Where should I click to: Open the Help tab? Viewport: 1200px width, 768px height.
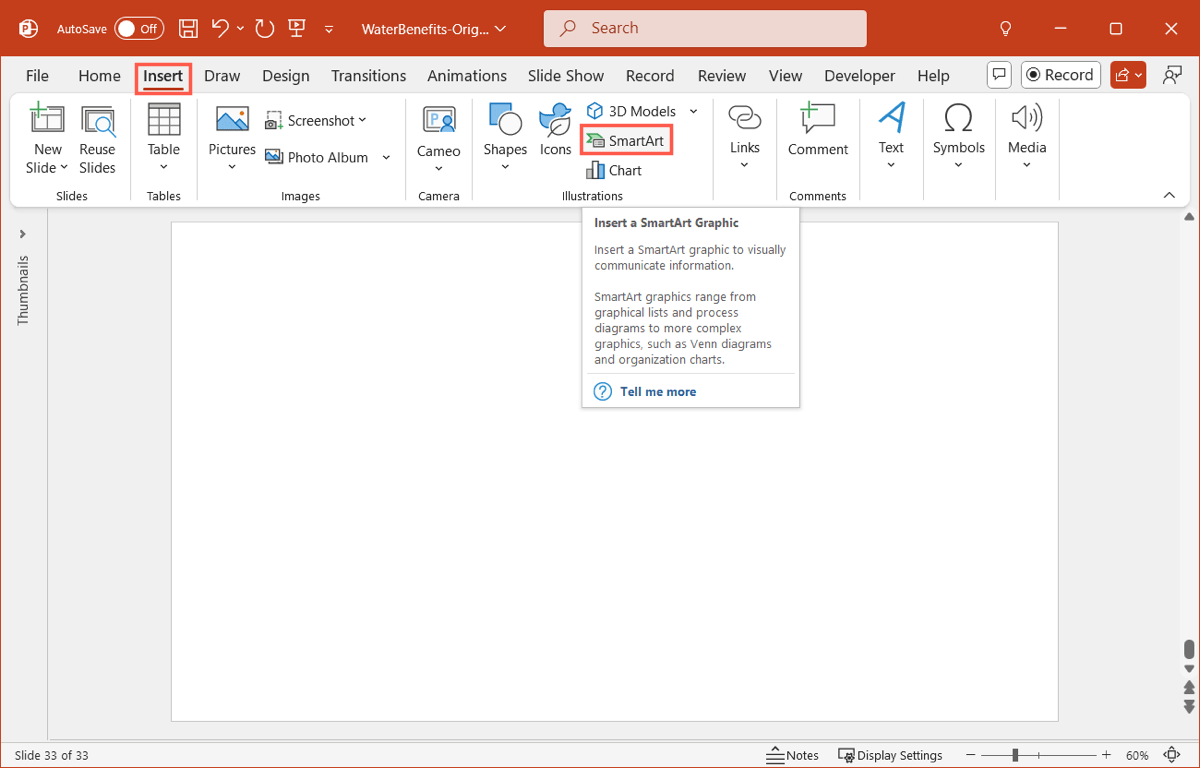933,75
